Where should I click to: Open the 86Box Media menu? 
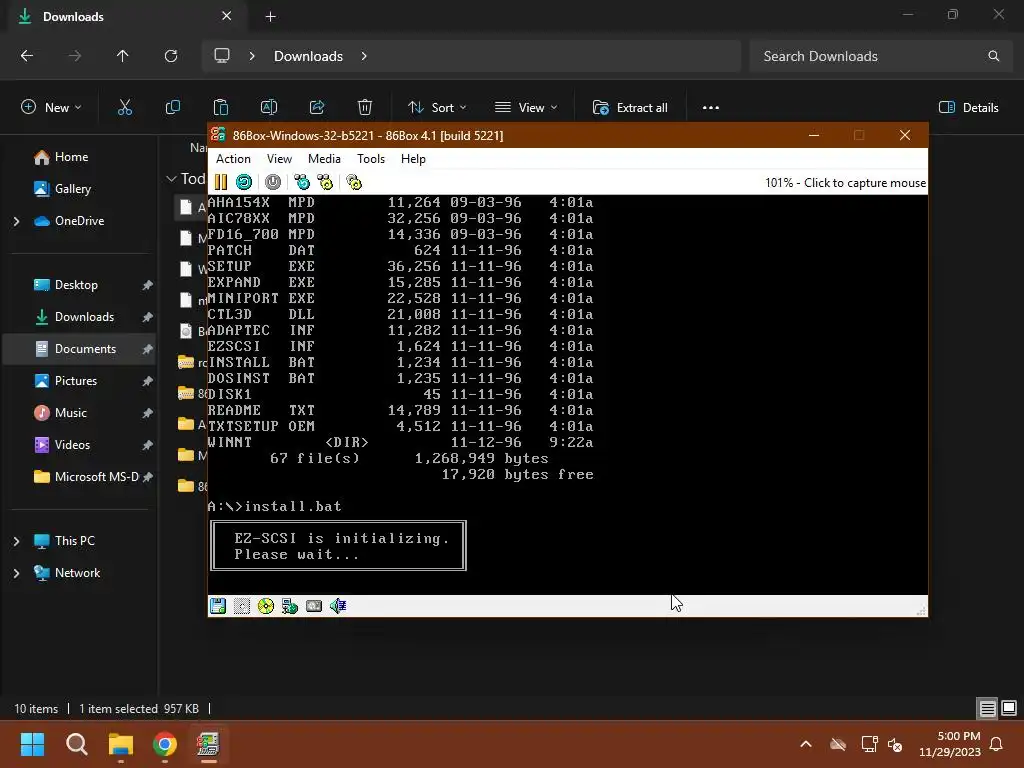click(x=324, y=159)
